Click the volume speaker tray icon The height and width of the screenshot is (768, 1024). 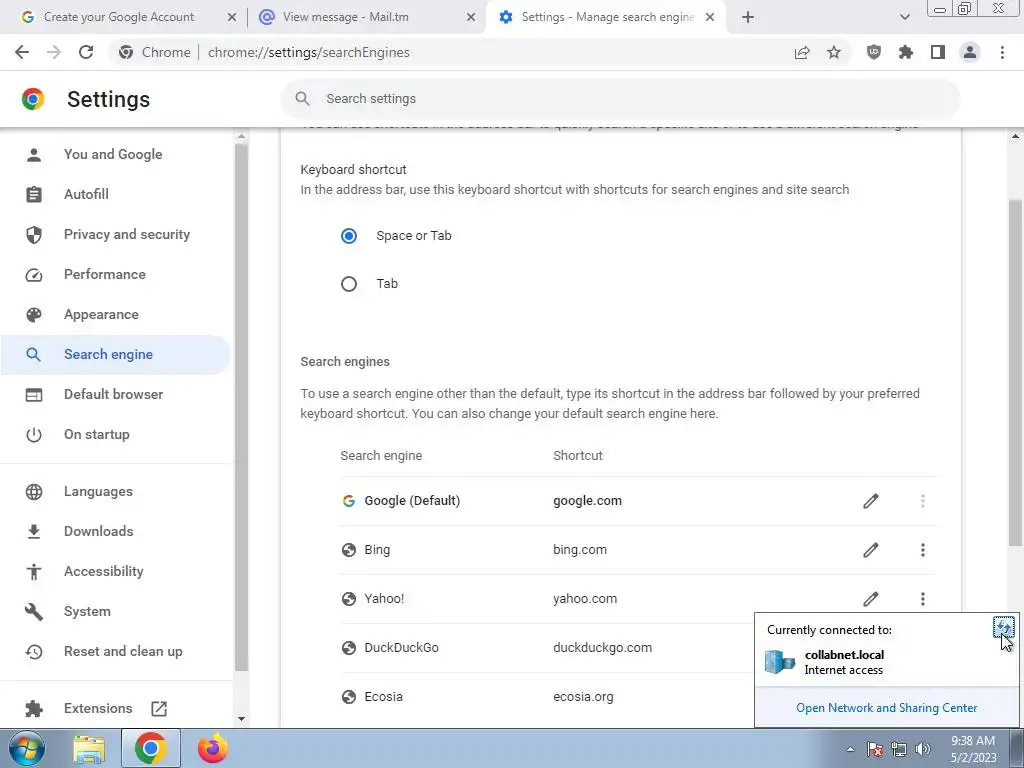click(x=923, y=749)
